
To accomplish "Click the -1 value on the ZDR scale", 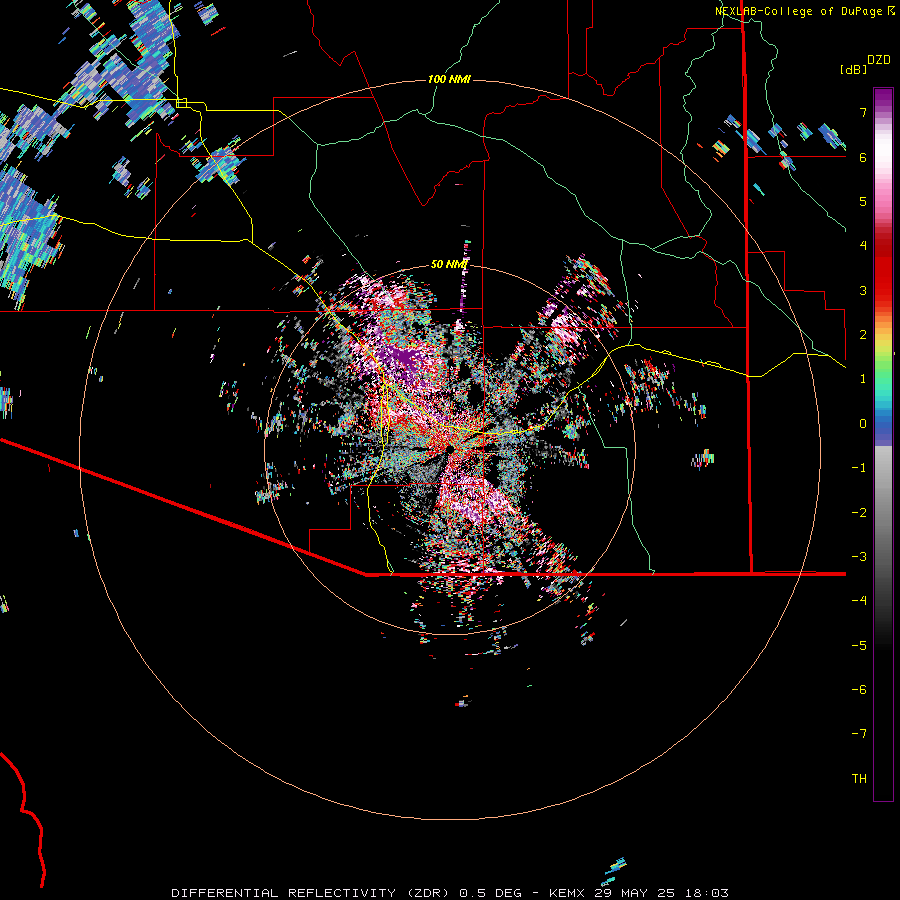I will click(x=859, y=468).
